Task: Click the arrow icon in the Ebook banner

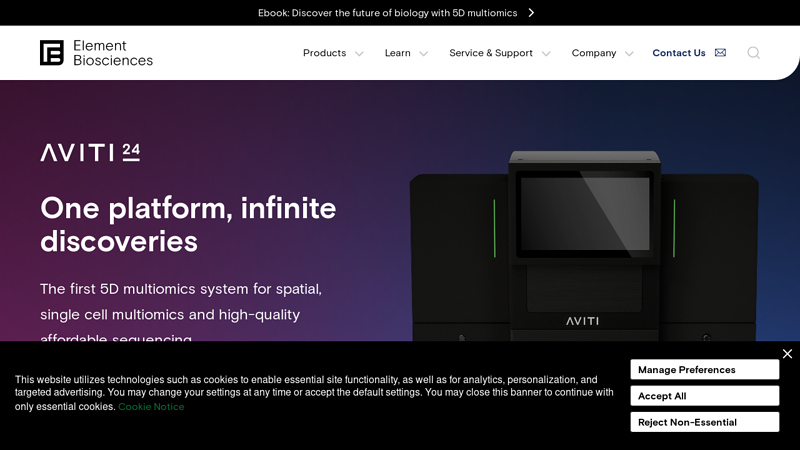Action: point(531,13)
